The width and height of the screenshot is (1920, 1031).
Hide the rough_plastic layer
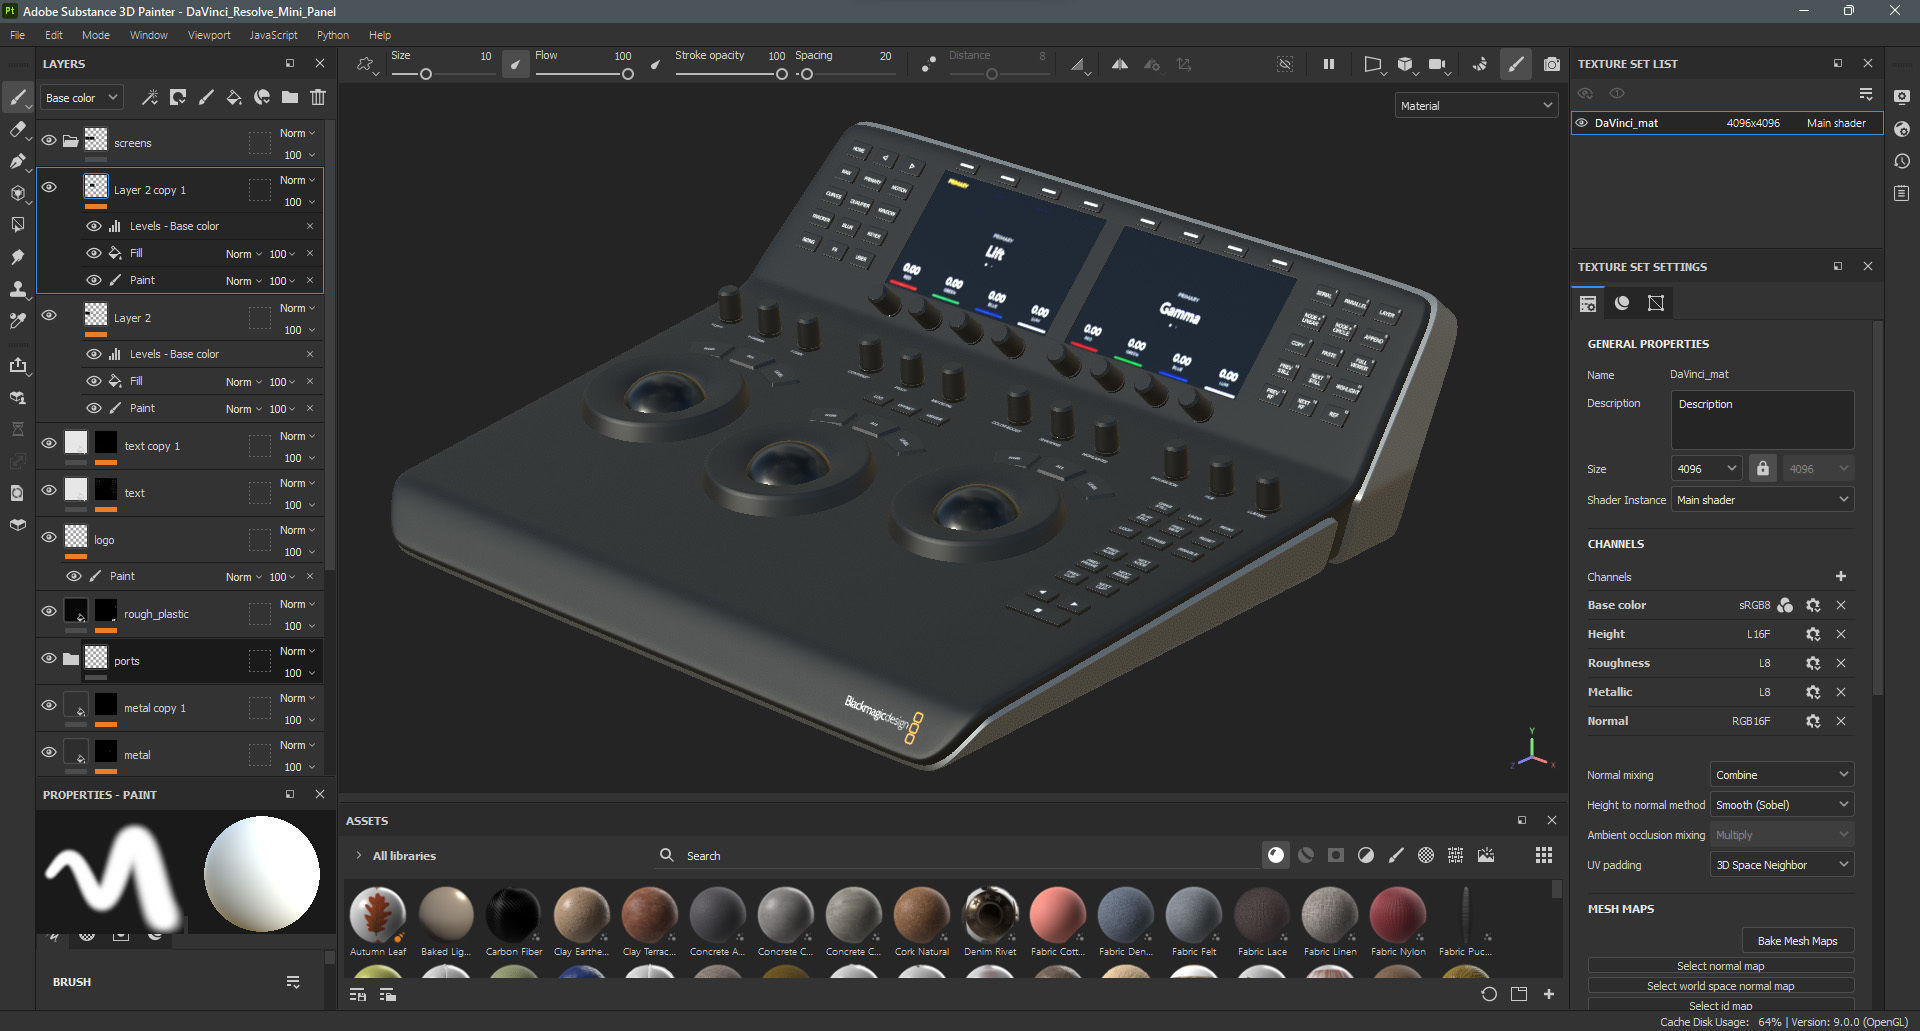[49, 611]
